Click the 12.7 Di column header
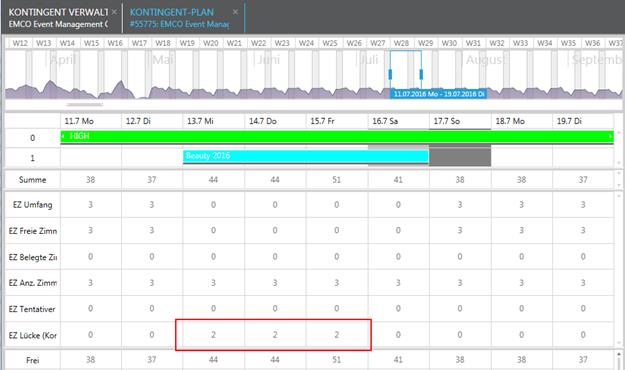 tap(152, 121)
